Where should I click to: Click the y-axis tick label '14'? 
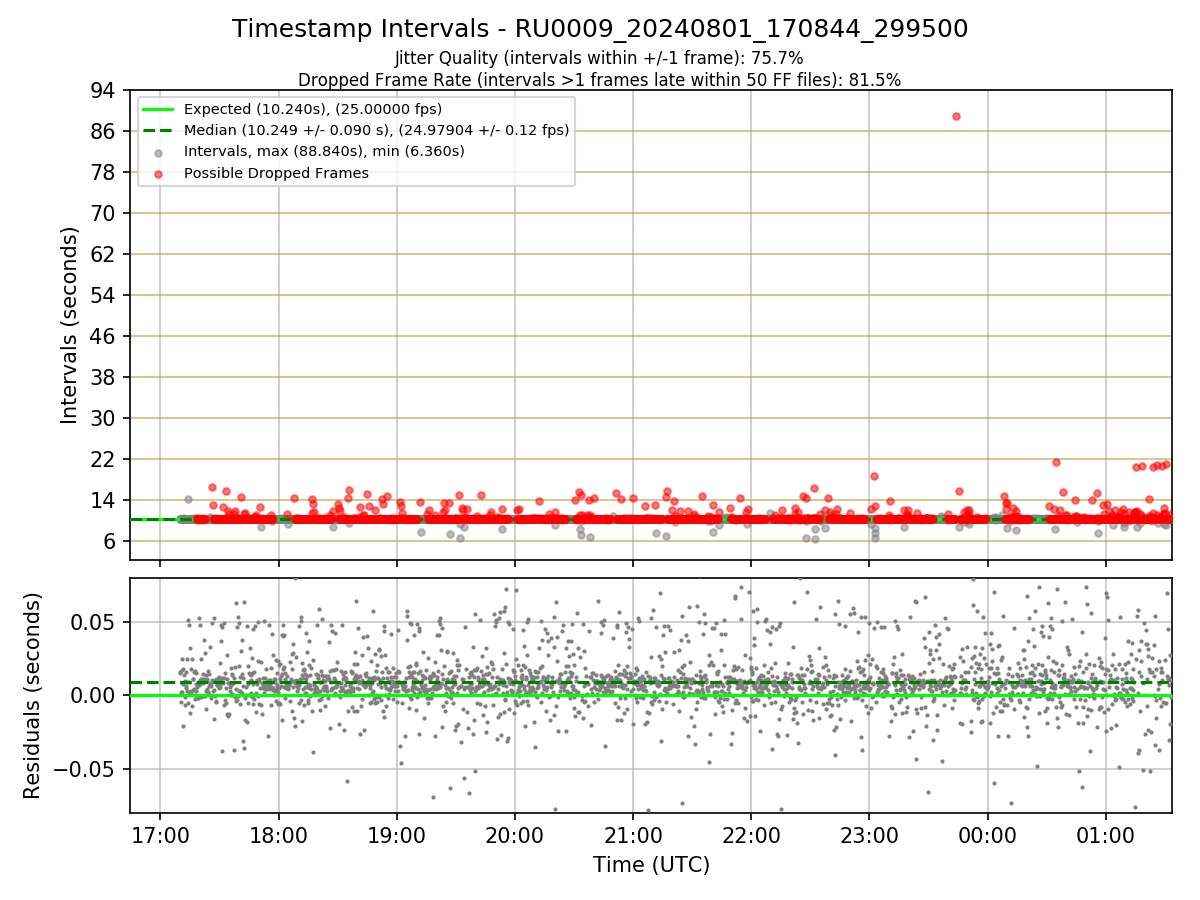[103, 500]
